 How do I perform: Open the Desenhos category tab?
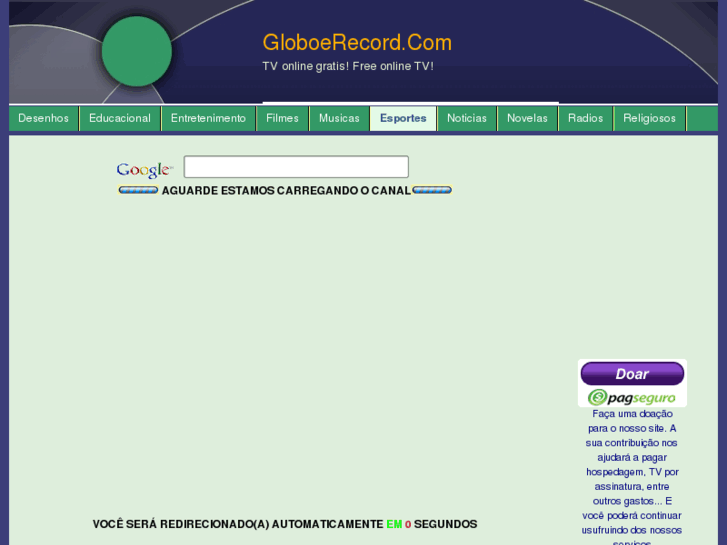pos(44,118)
